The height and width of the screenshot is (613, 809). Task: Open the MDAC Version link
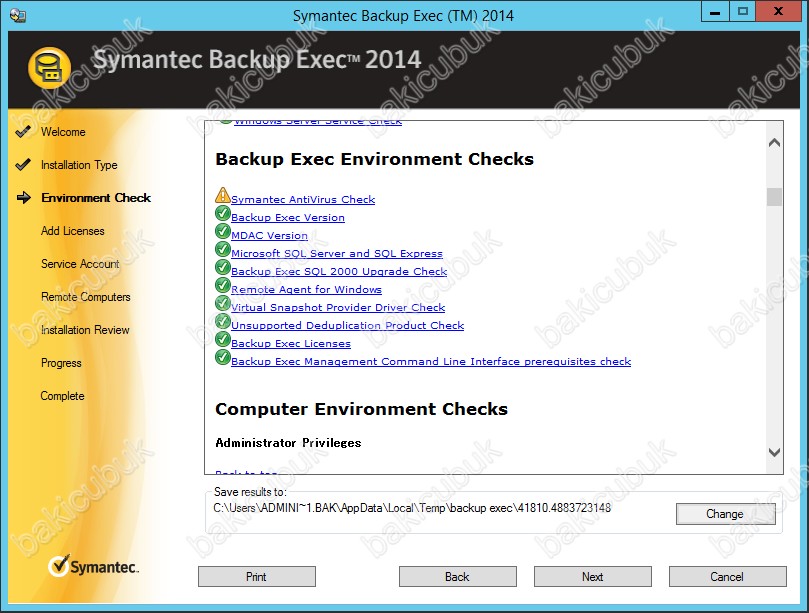tap(269, 236)
